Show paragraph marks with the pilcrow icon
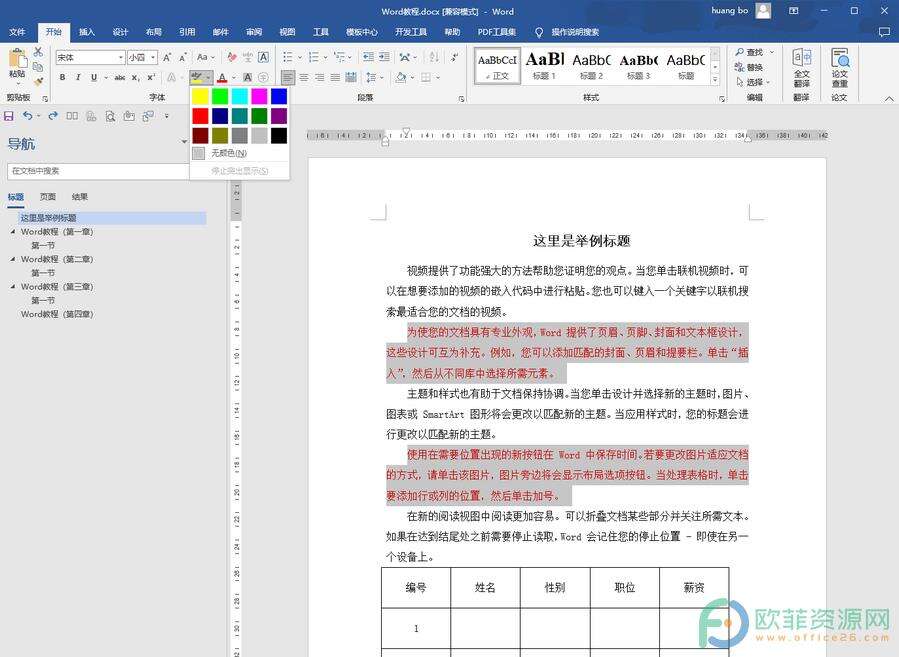This screenshot has height=657, width=899. 454,57
